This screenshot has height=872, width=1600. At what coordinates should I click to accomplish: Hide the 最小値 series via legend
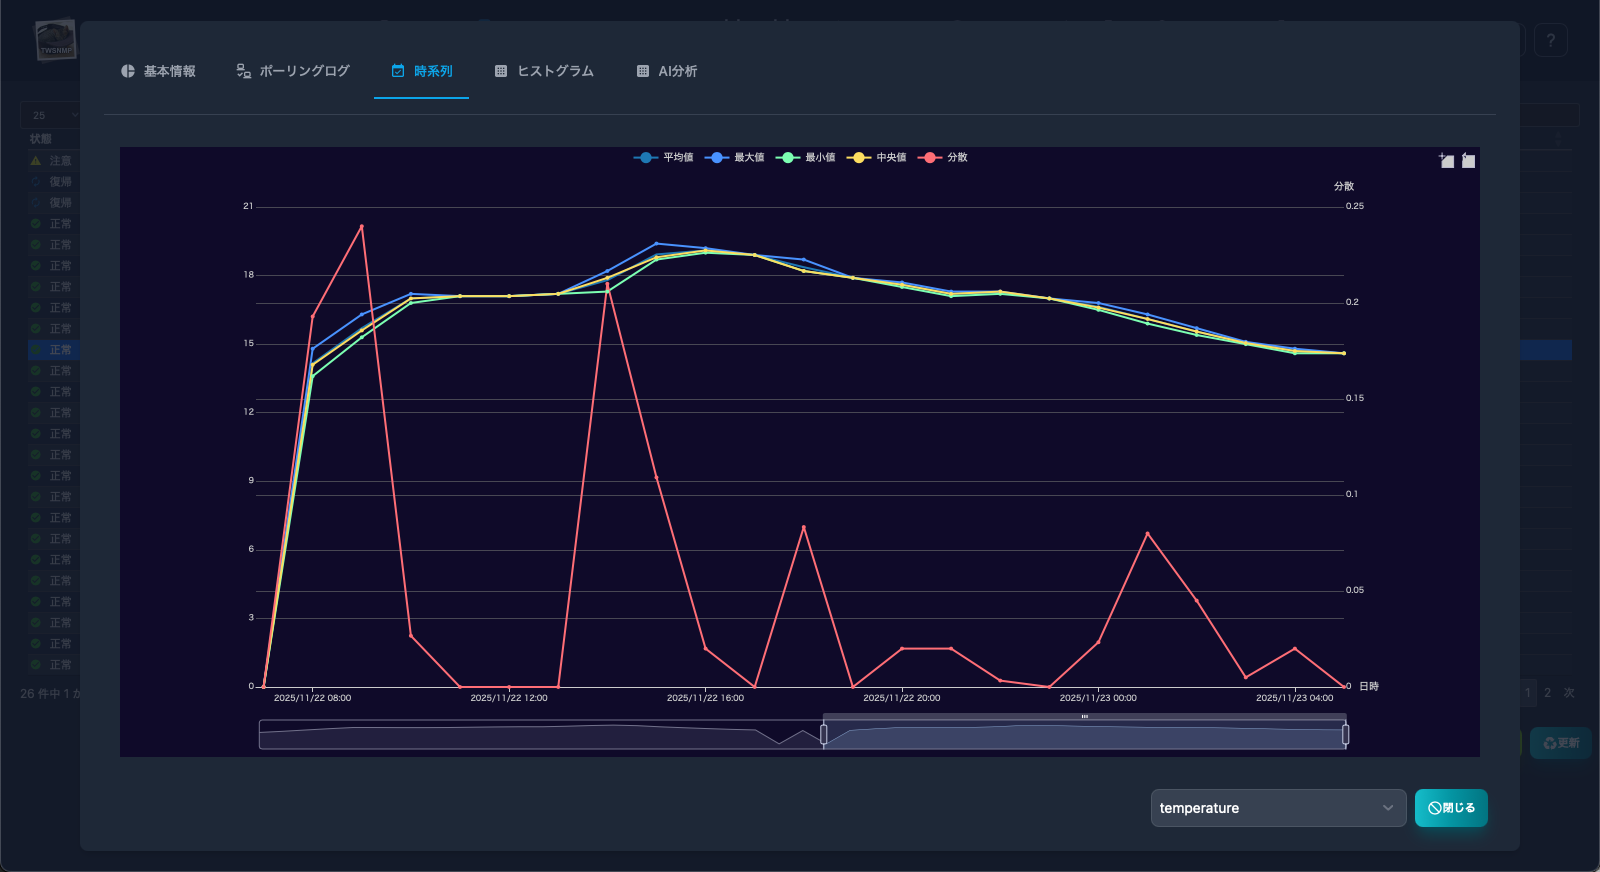pyautogui.click(x=806, y=158)
